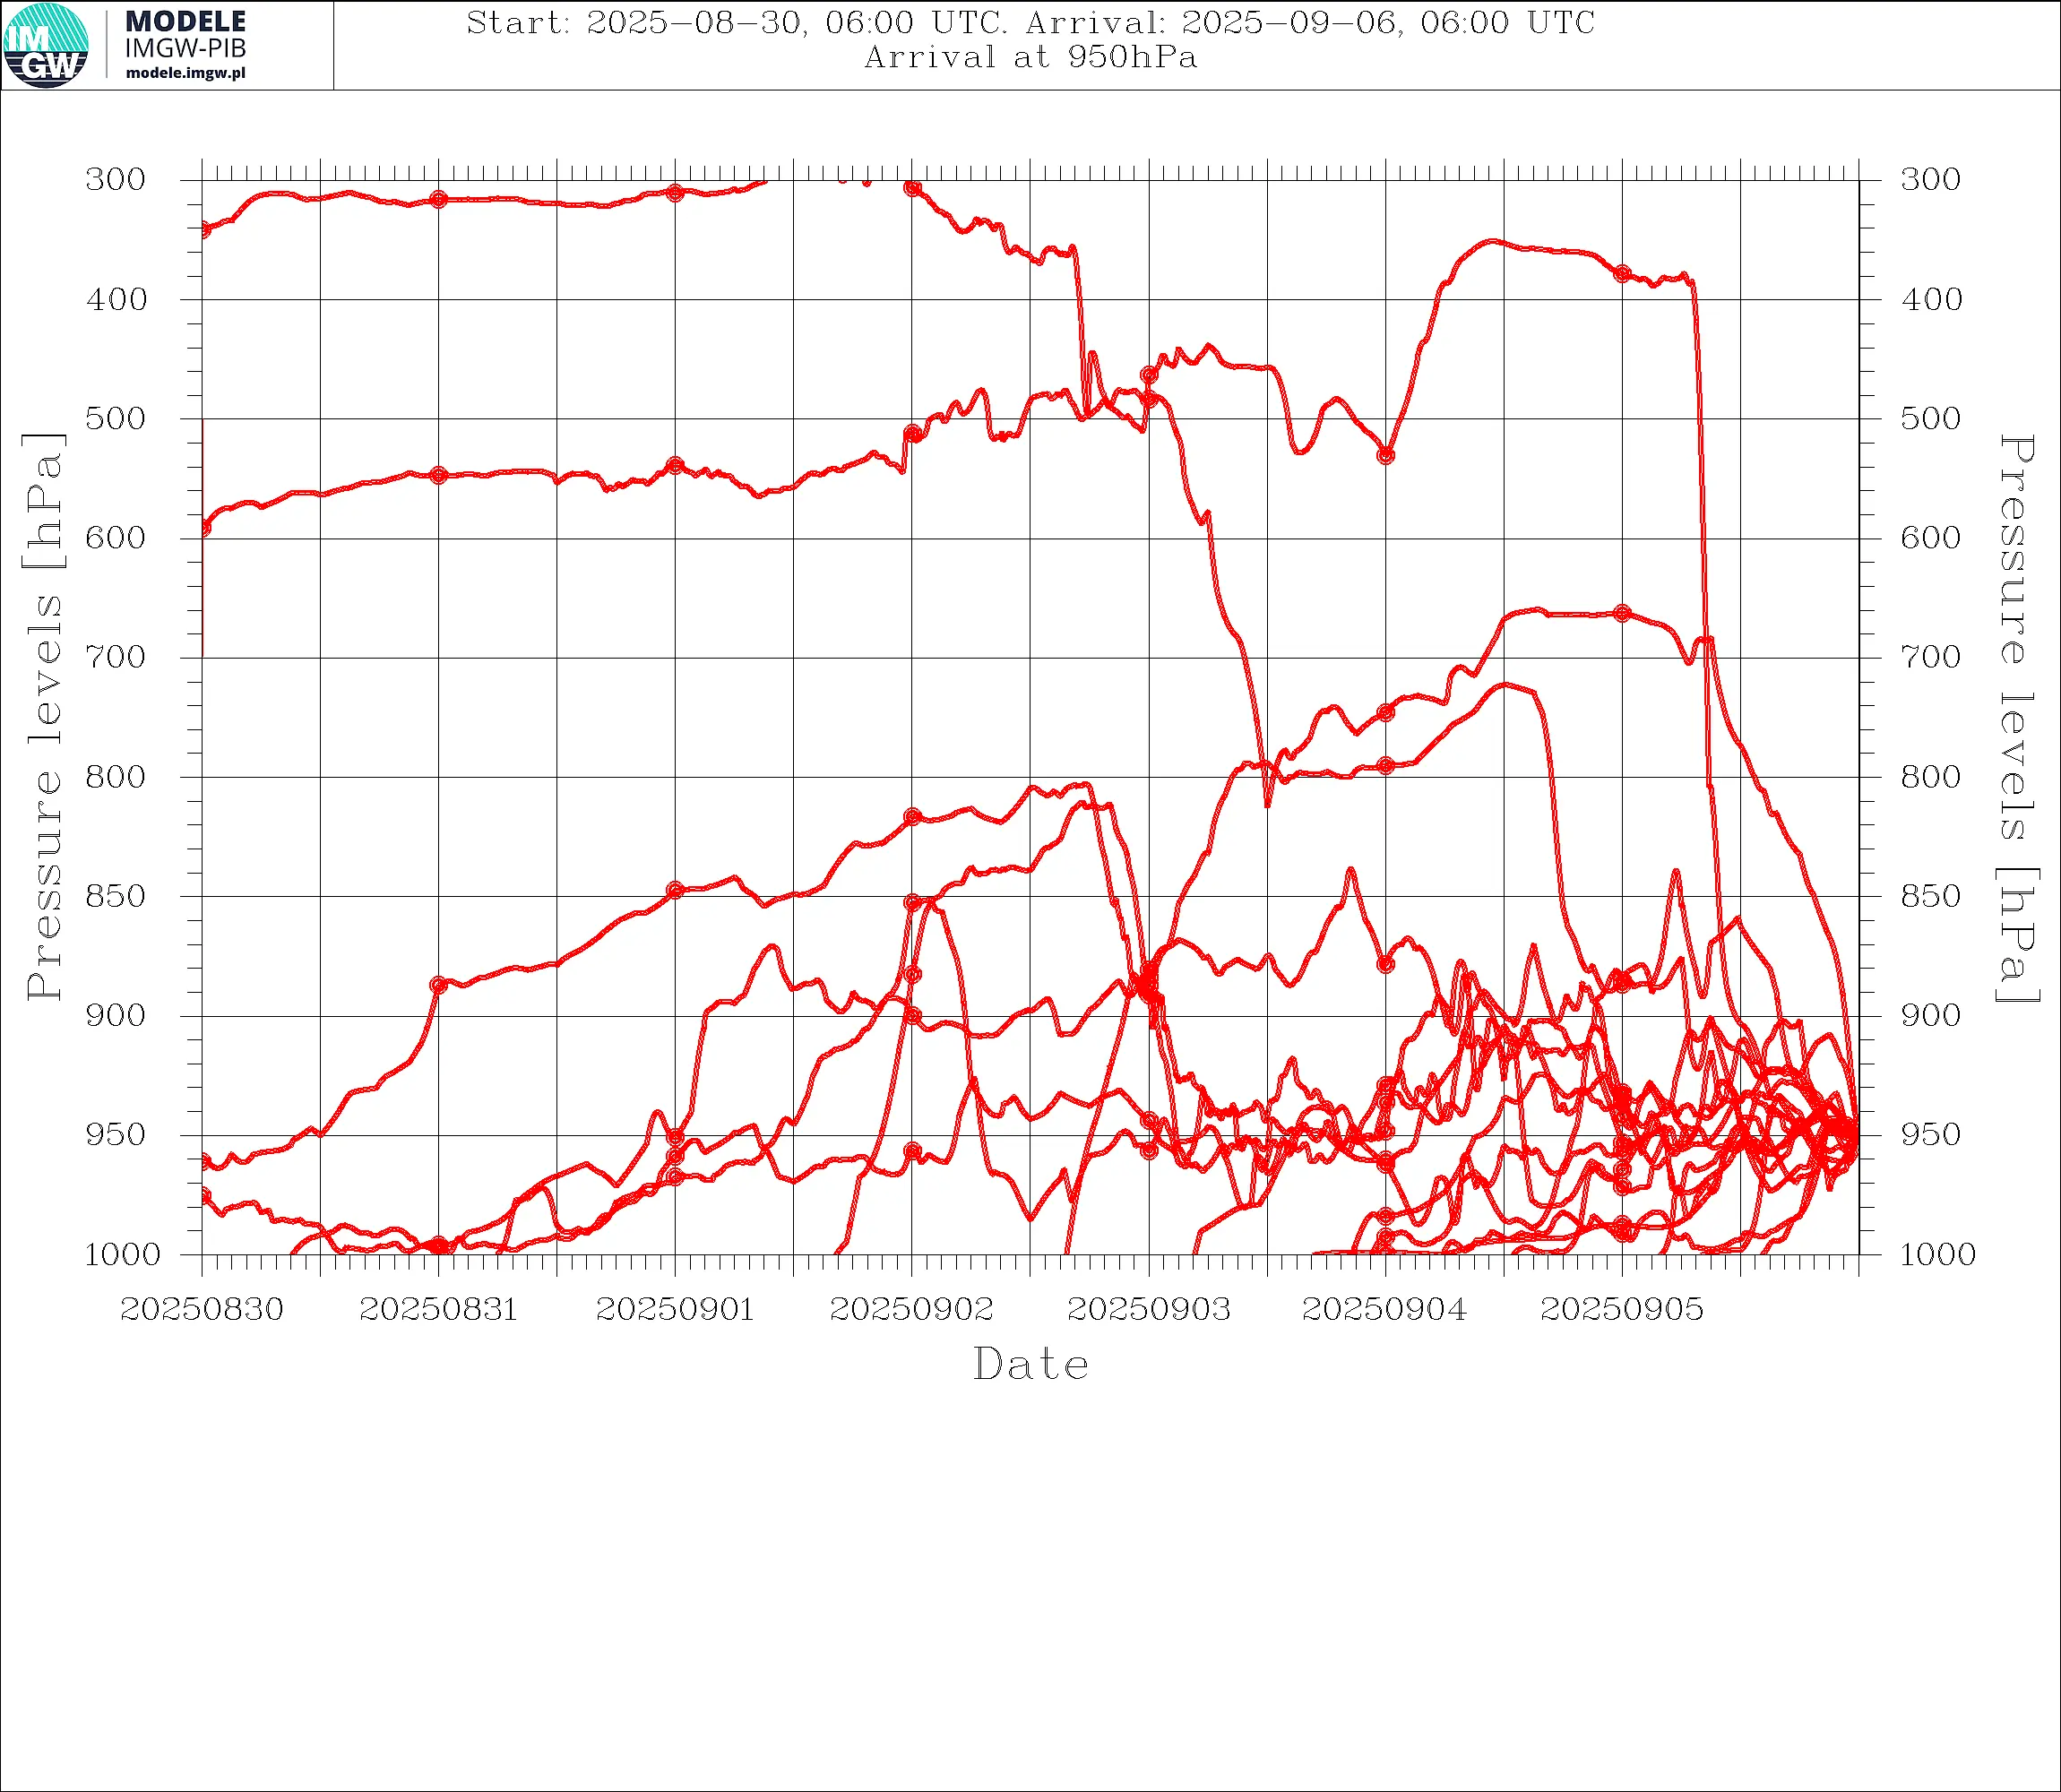2061x1792 pixels.
Task: Click the right axis 800 label
Action: [x=1931, y=777]
